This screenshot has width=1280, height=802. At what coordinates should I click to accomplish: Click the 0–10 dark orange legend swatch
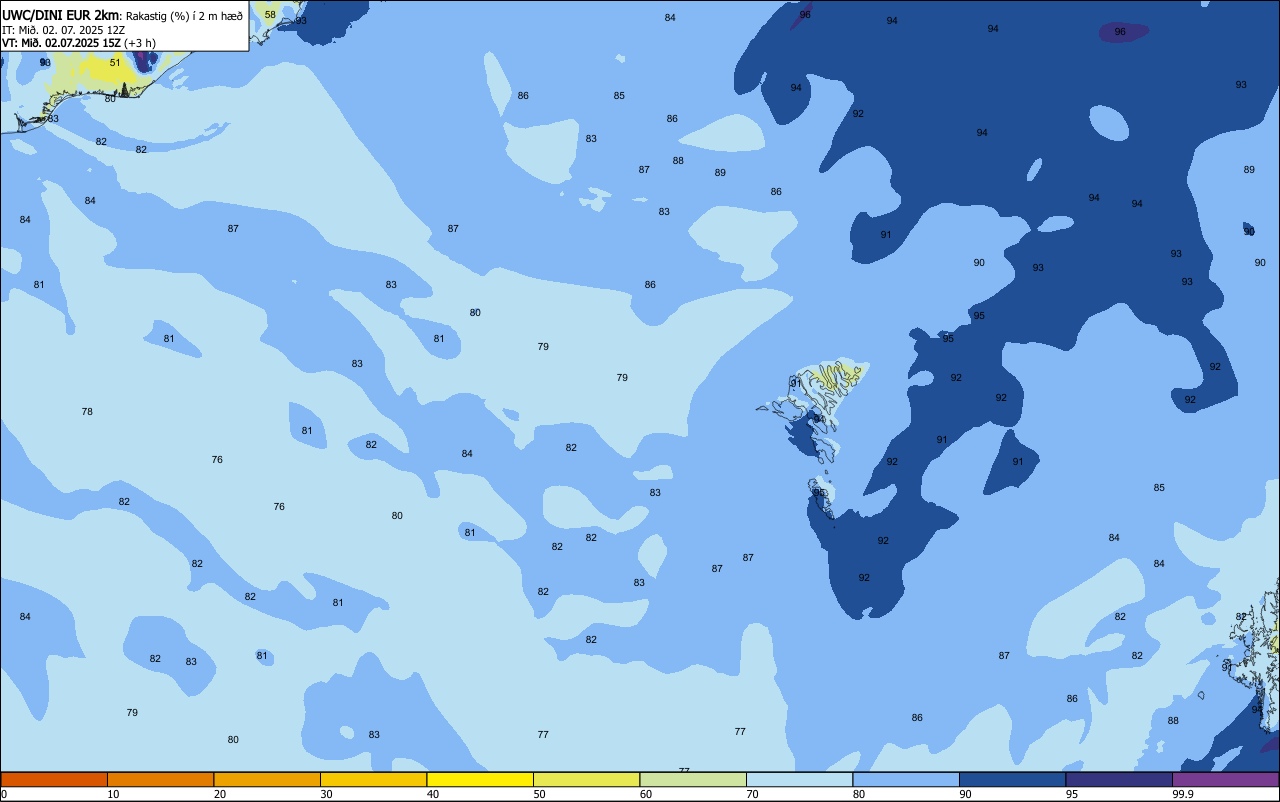[54, 779]
